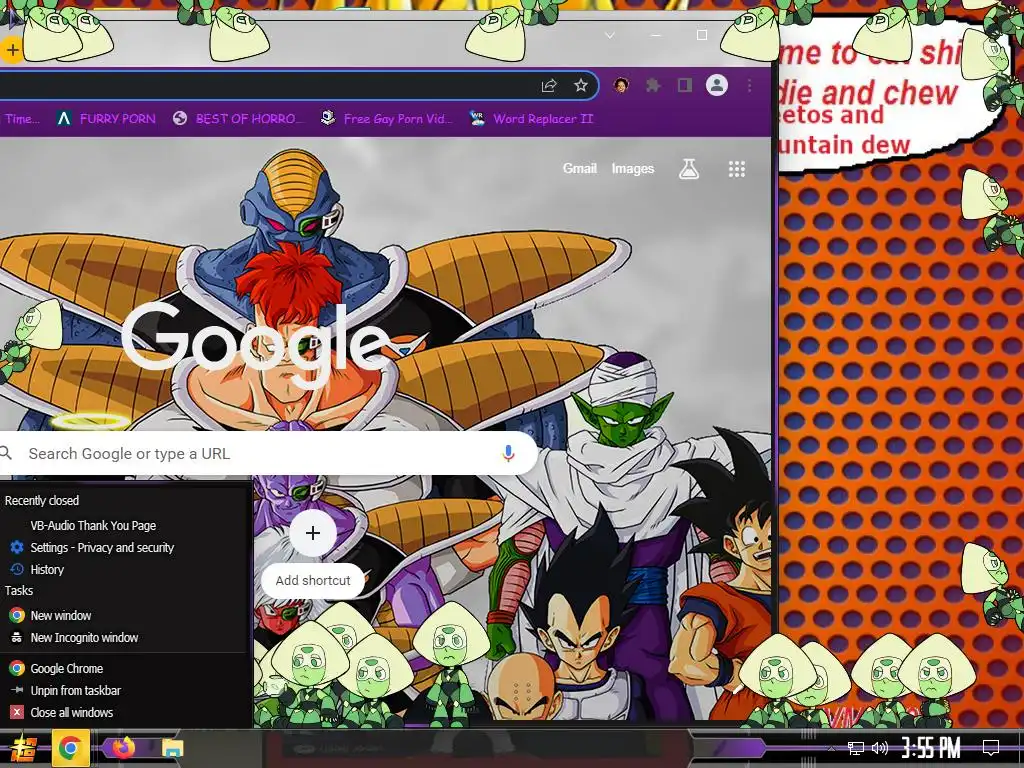1024x768 pixels.
Task: Bookmark this page with the star icon
Action: (581, 86)
